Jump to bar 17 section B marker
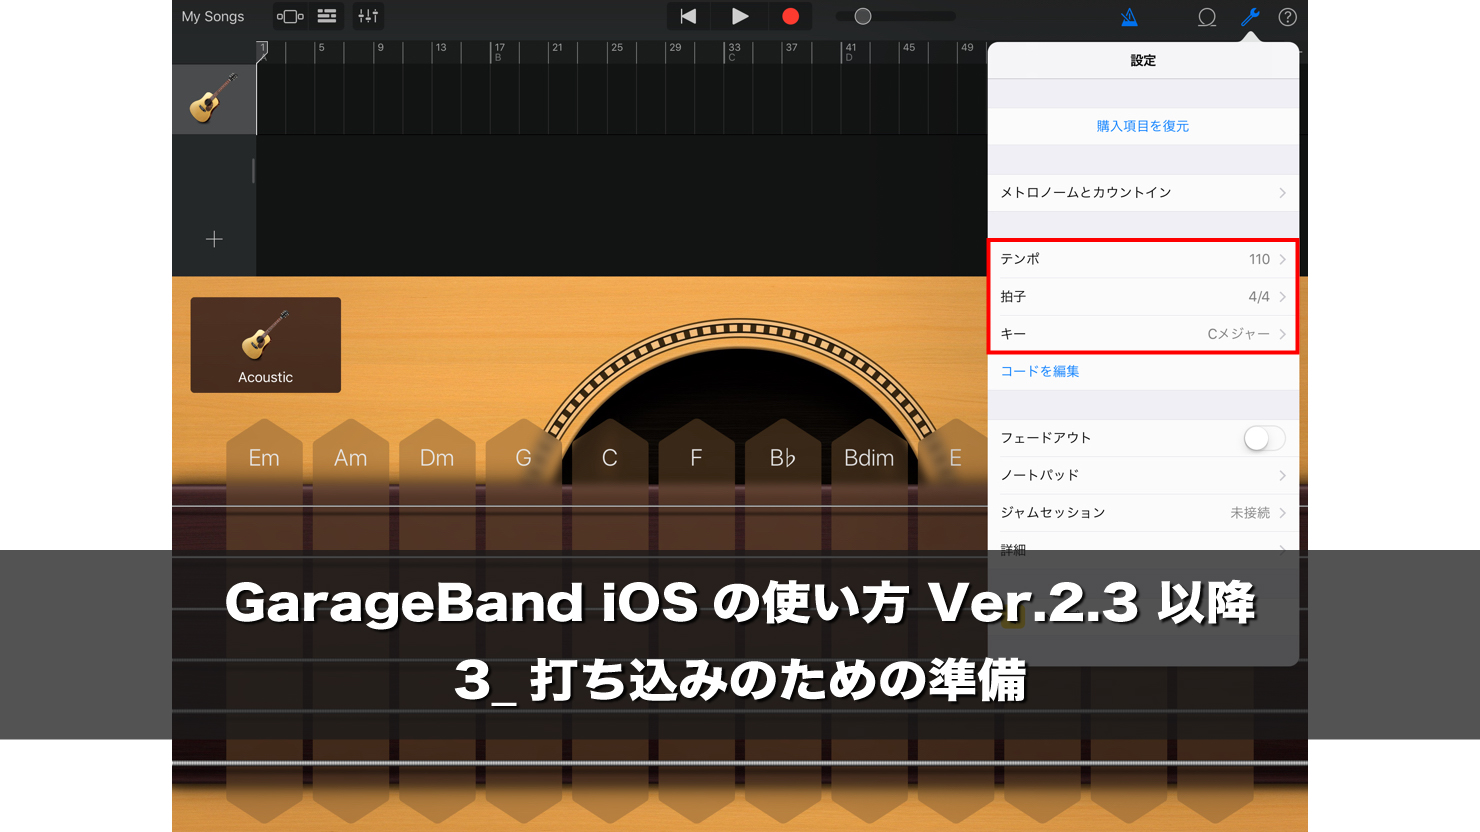The height and width of the screenshot is (832, 1480). click(x=498, y=52)
